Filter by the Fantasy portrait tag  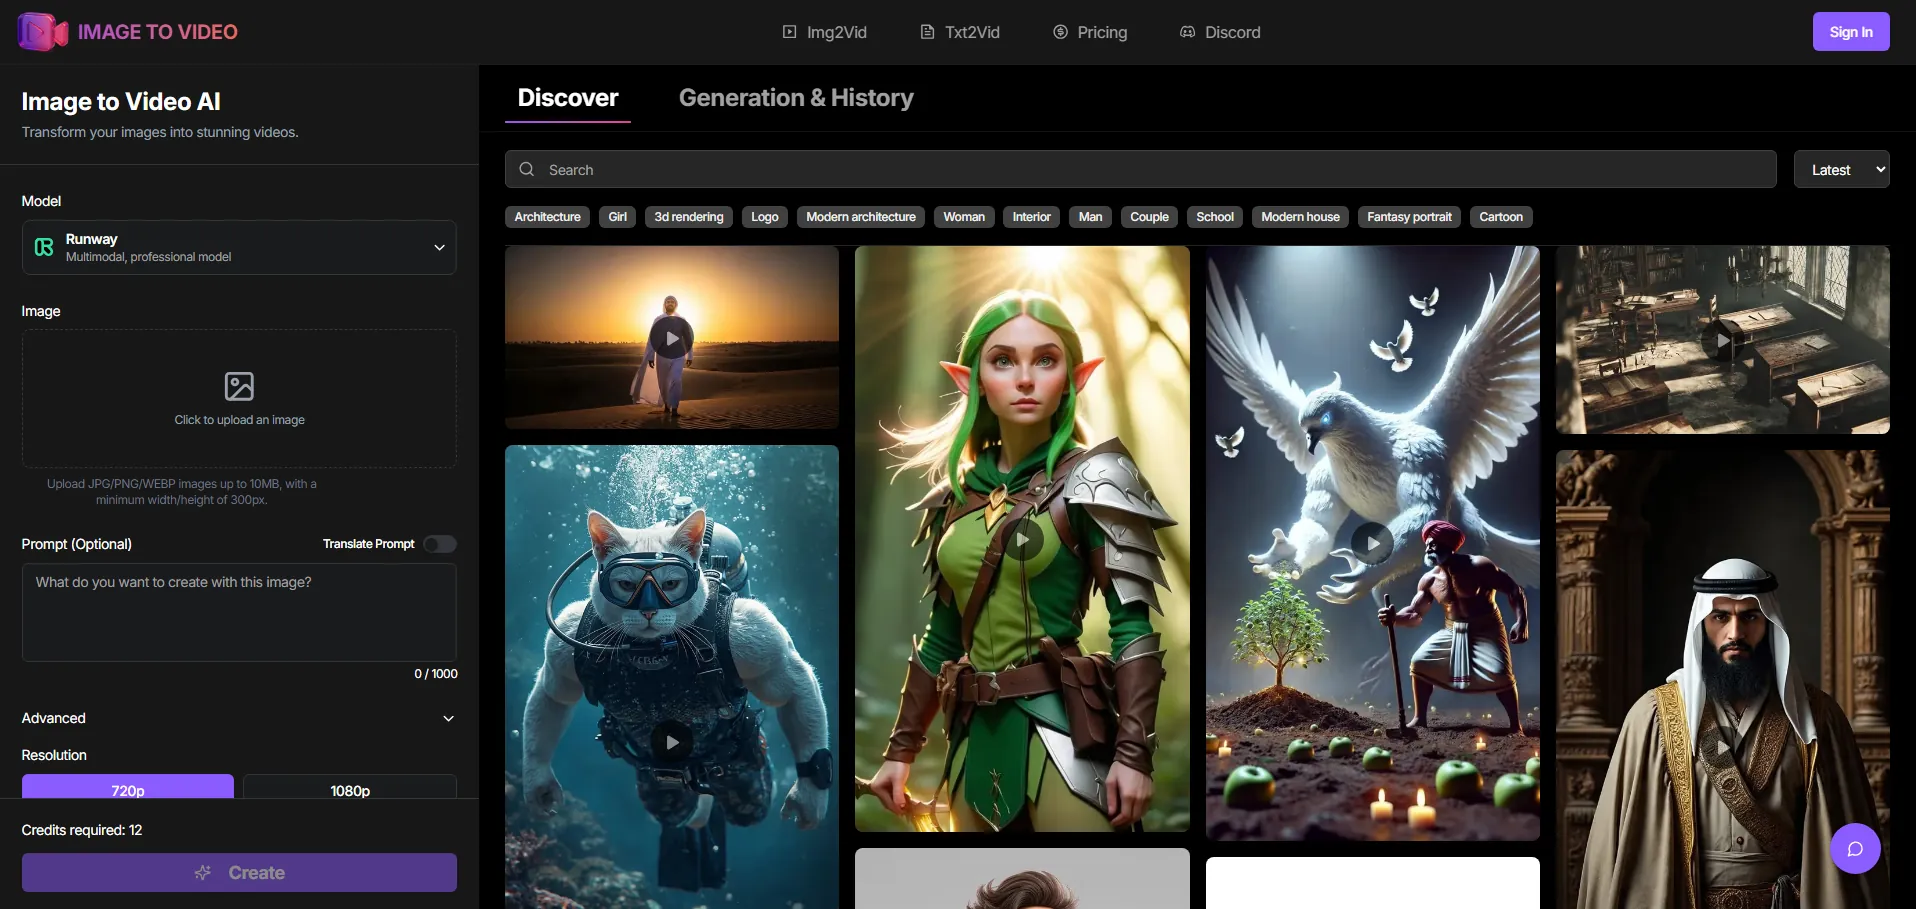[x=1409, y=217]
